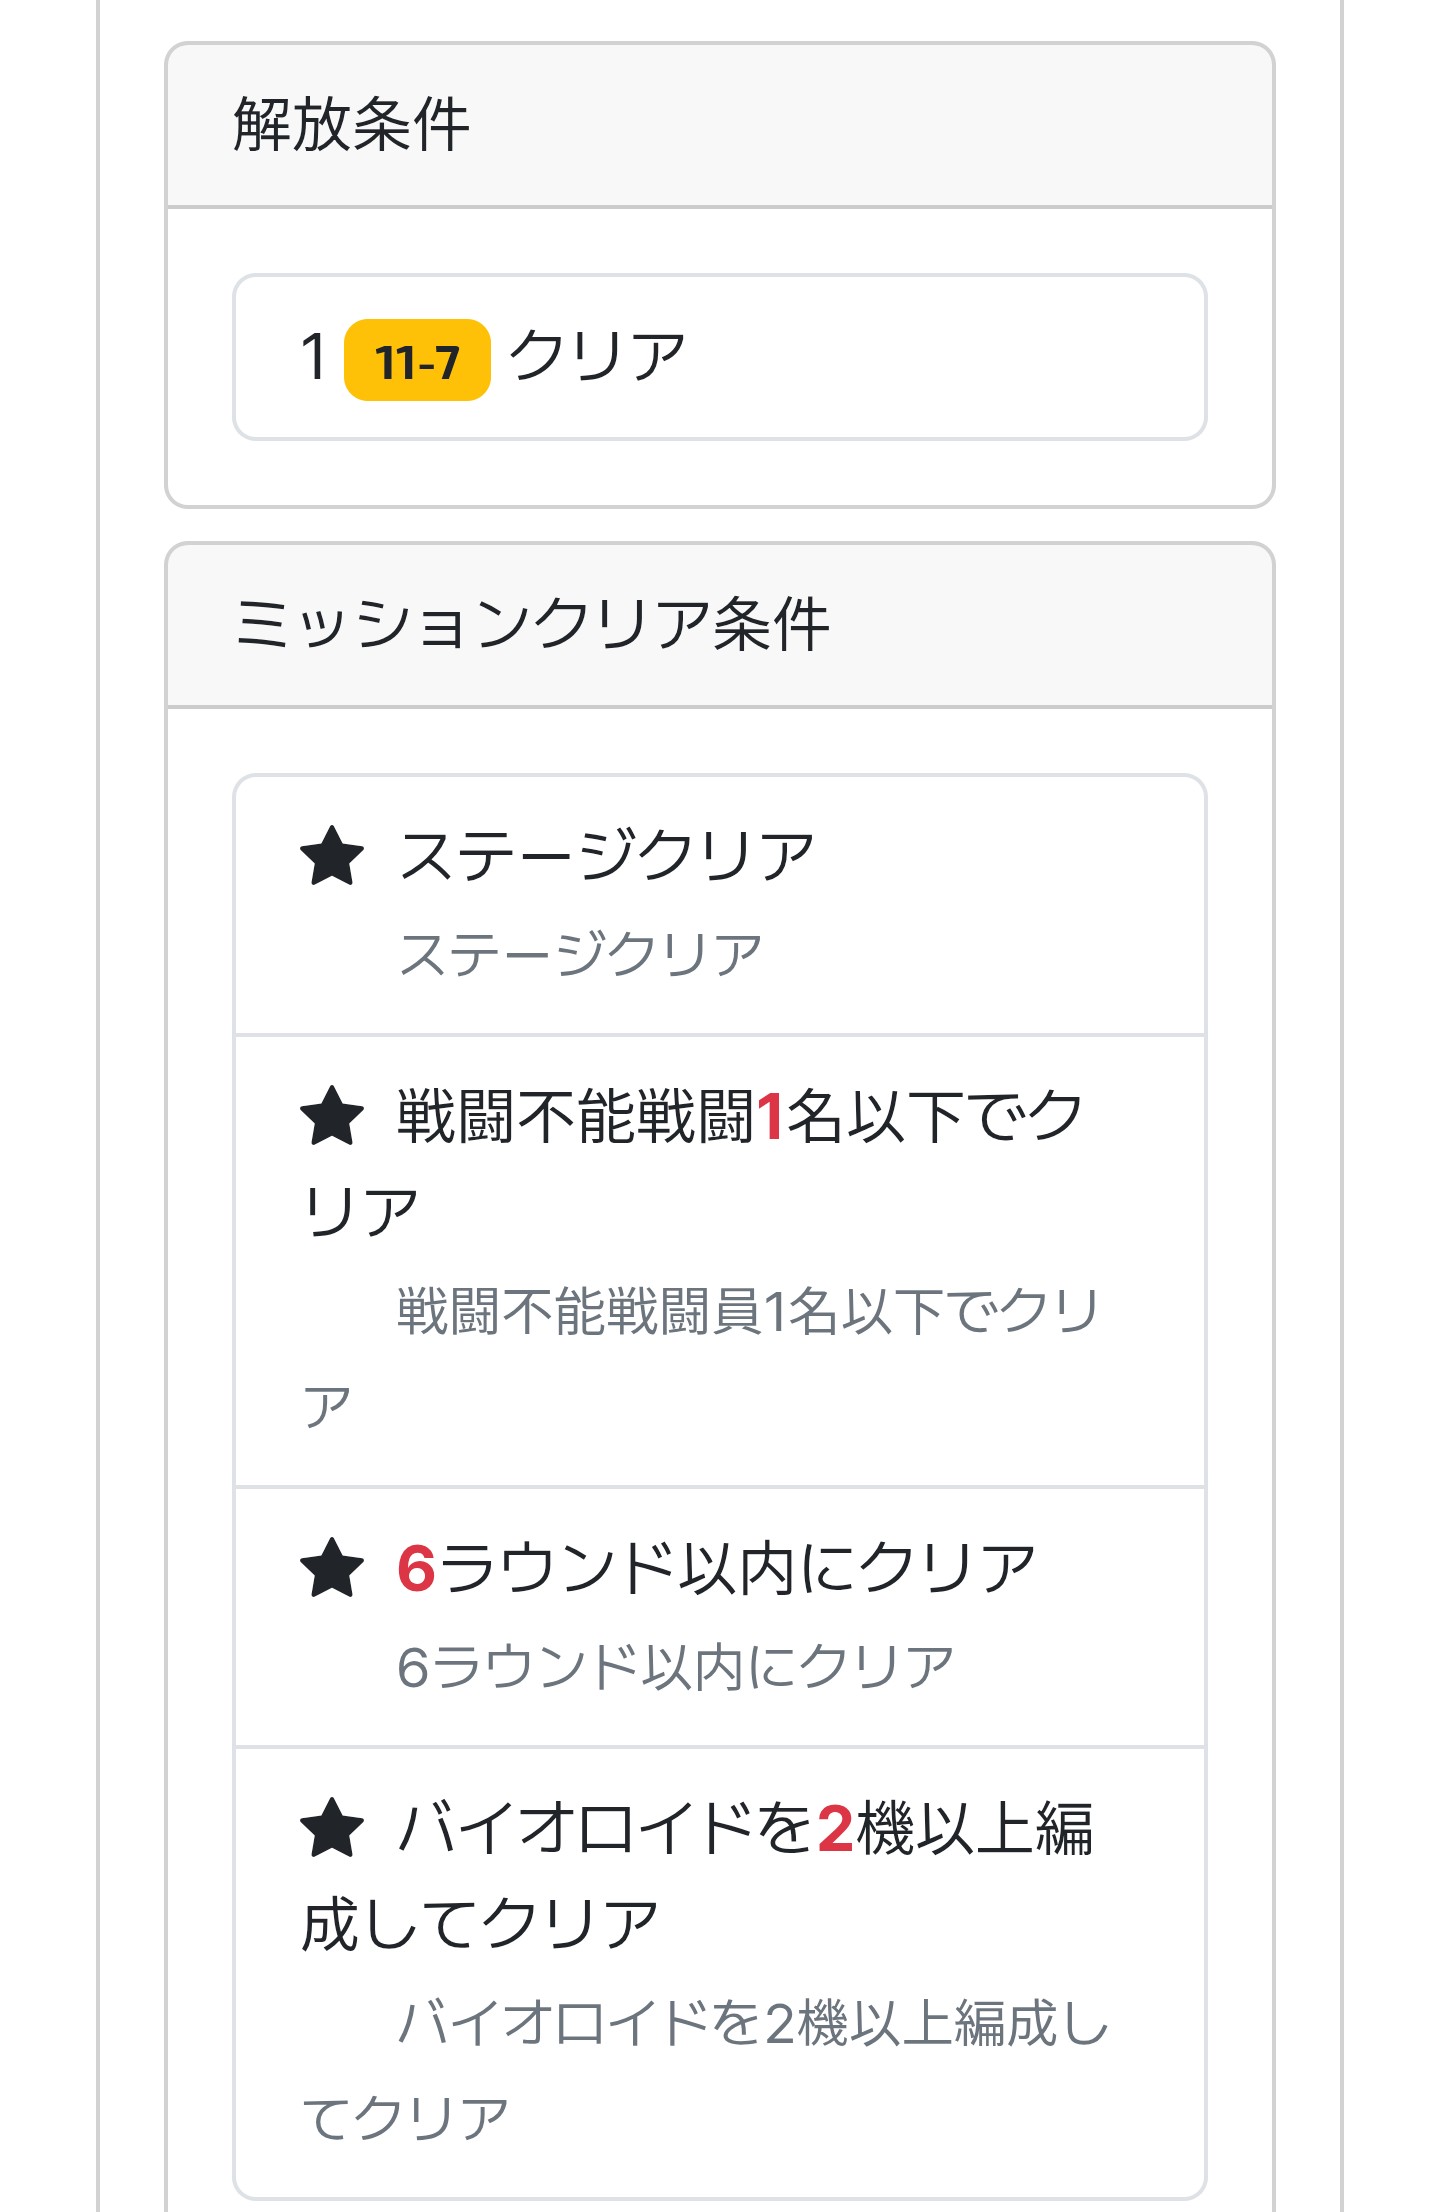Click the red number 1 in 戦闘不能 title
Viewport: 1440px width, 2212px height.
(x=770, y=1117)
